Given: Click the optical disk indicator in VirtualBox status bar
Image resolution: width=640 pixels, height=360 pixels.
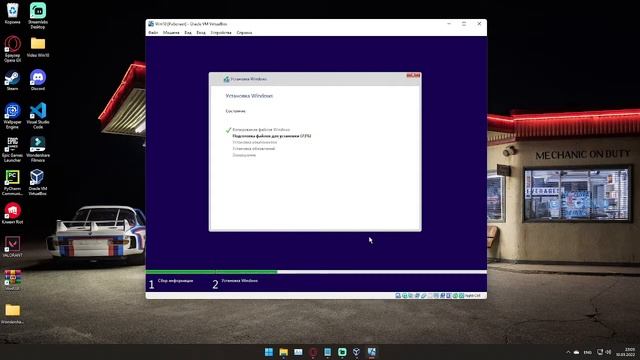Looking at the screenshot, I should (x=404, y=296).
